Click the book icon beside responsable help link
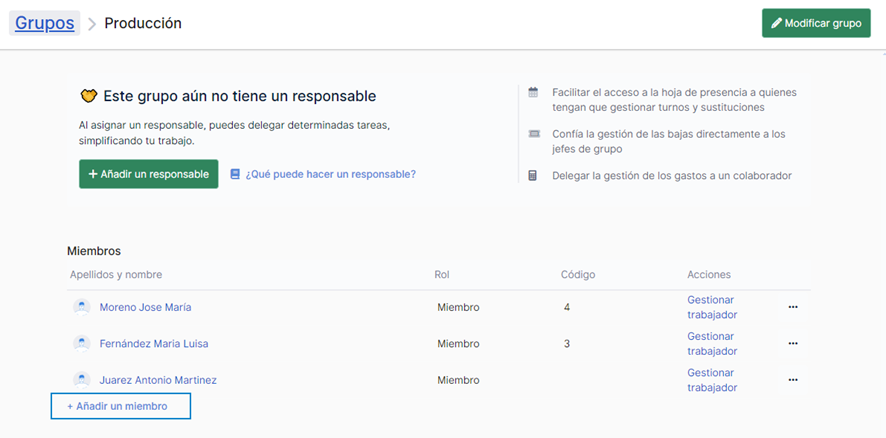The height and width of the screenshot is (438, 886). (x=235, y=174)
